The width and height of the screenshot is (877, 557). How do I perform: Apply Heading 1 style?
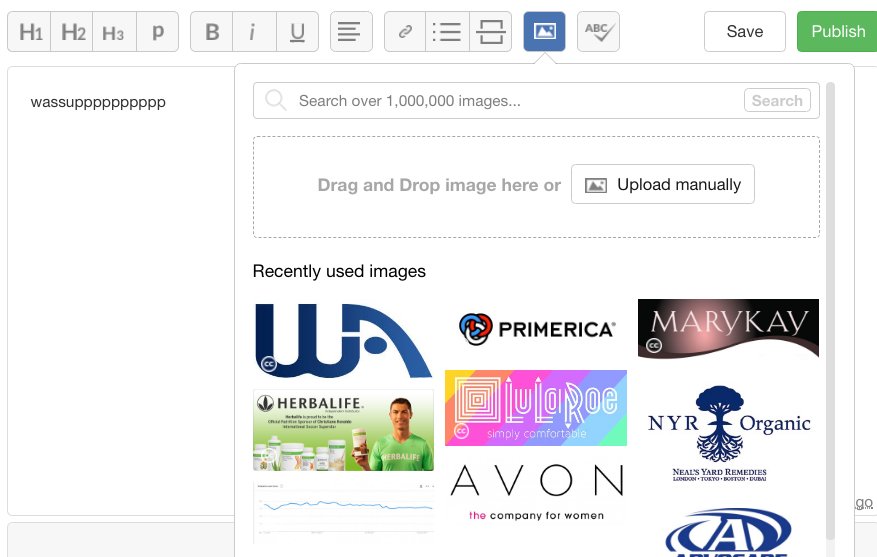pyautogui.click(x=29, y=32)
